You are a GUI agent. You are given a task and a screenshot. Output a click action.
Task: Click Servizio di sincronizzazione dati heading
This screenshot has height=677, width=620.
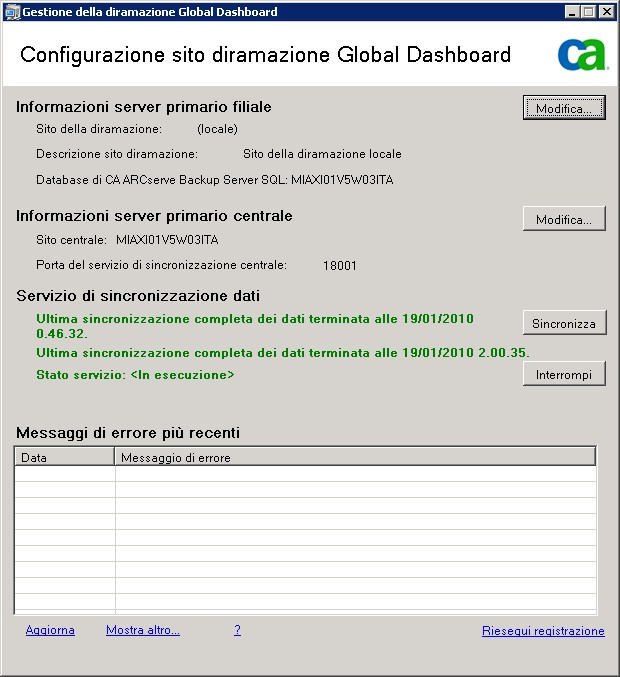[138, 296]
